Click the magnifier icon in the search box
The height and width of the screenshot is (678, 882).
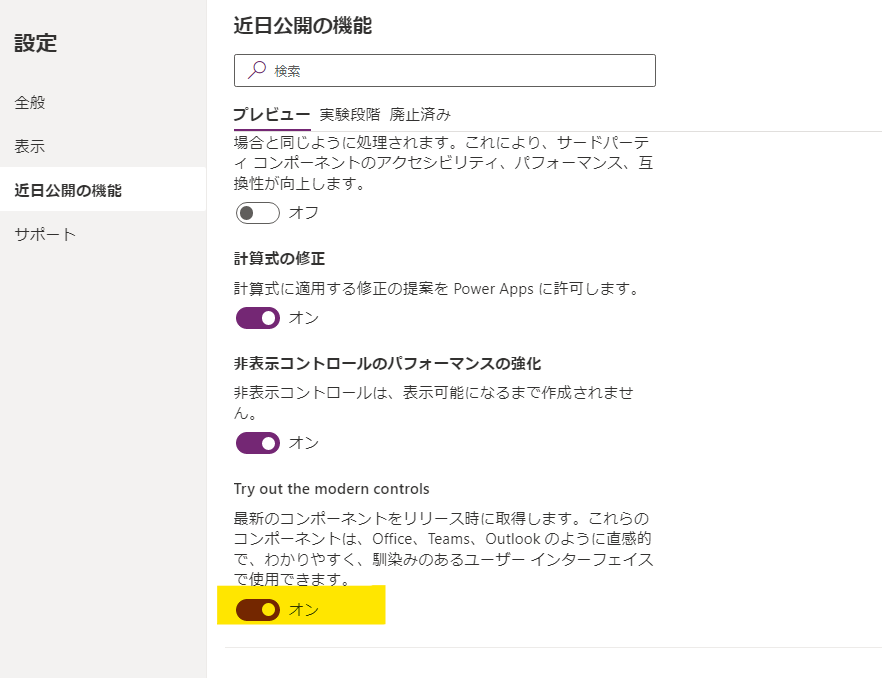[257, 71]
